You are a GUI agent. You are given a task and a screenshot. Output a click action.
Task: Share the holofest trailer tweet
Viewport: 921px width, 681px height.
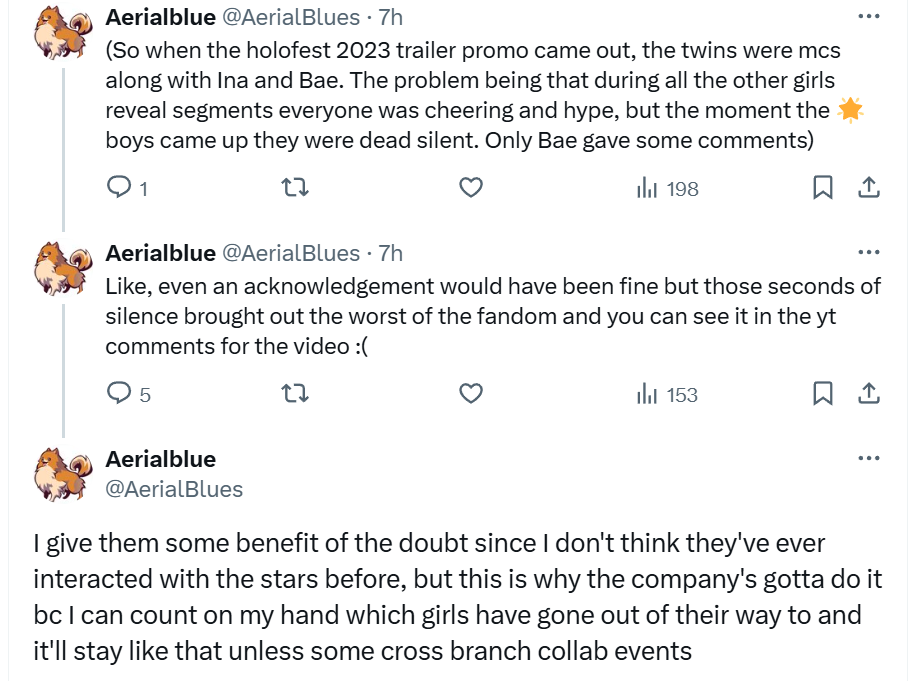click(869, 188)
